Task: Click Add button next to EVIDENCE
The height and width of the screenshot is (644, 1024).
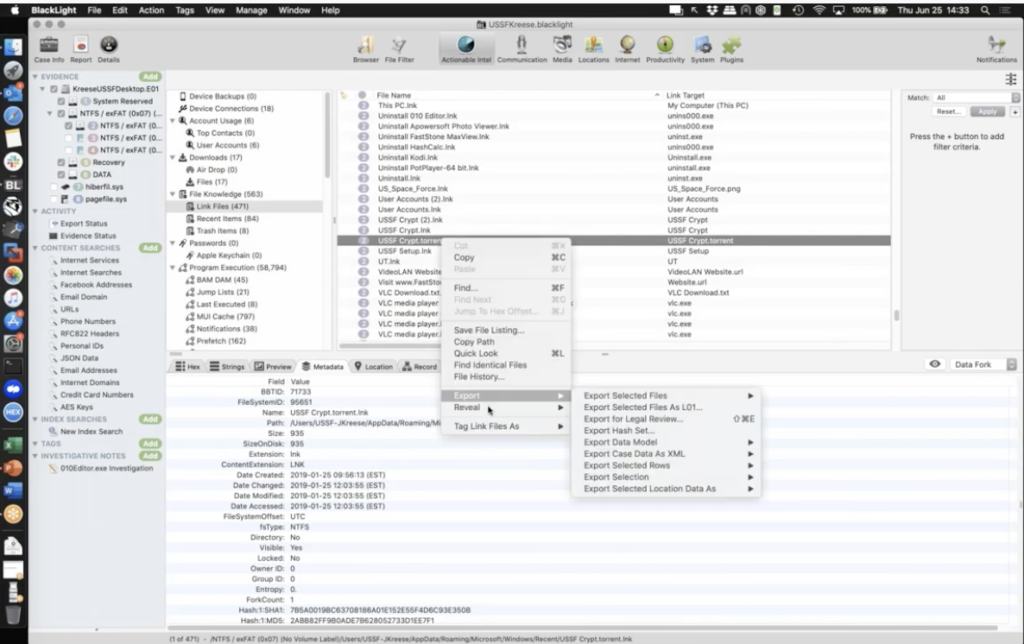Action: pyautogui.click(x=150, y=77)
